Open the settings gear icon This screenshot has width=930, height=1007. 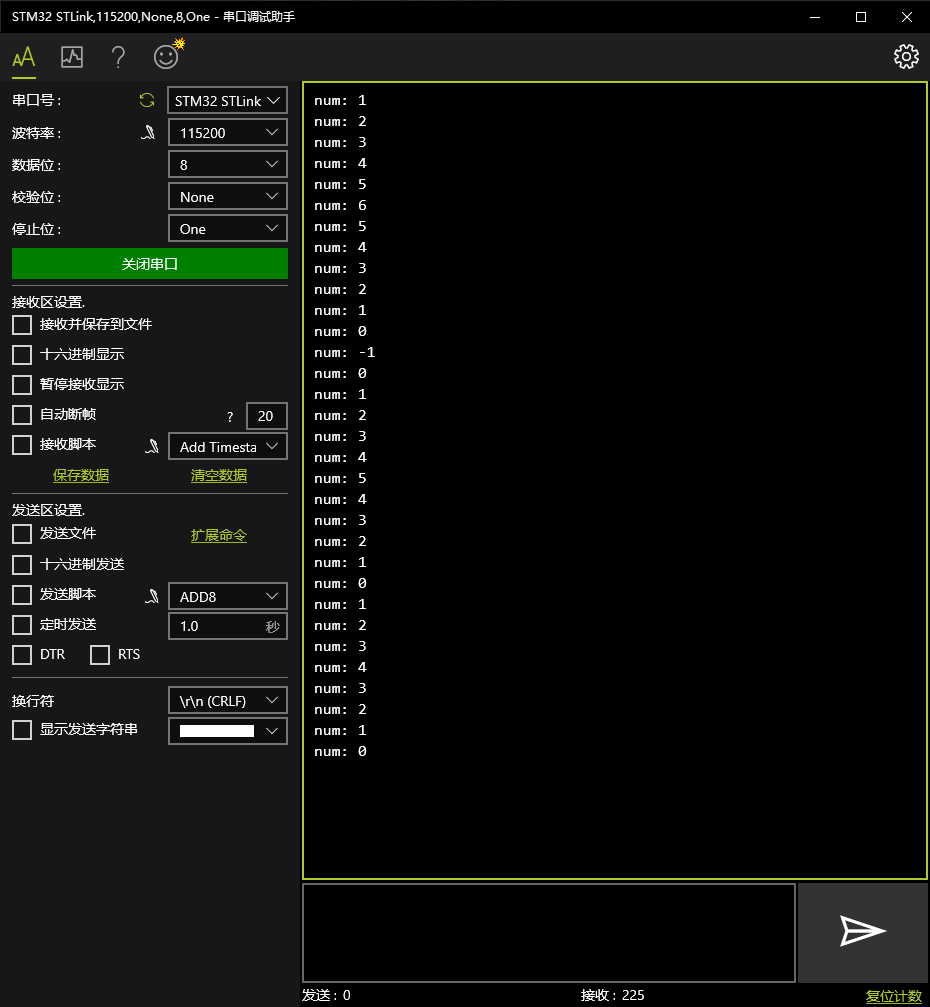click(905, 56)
